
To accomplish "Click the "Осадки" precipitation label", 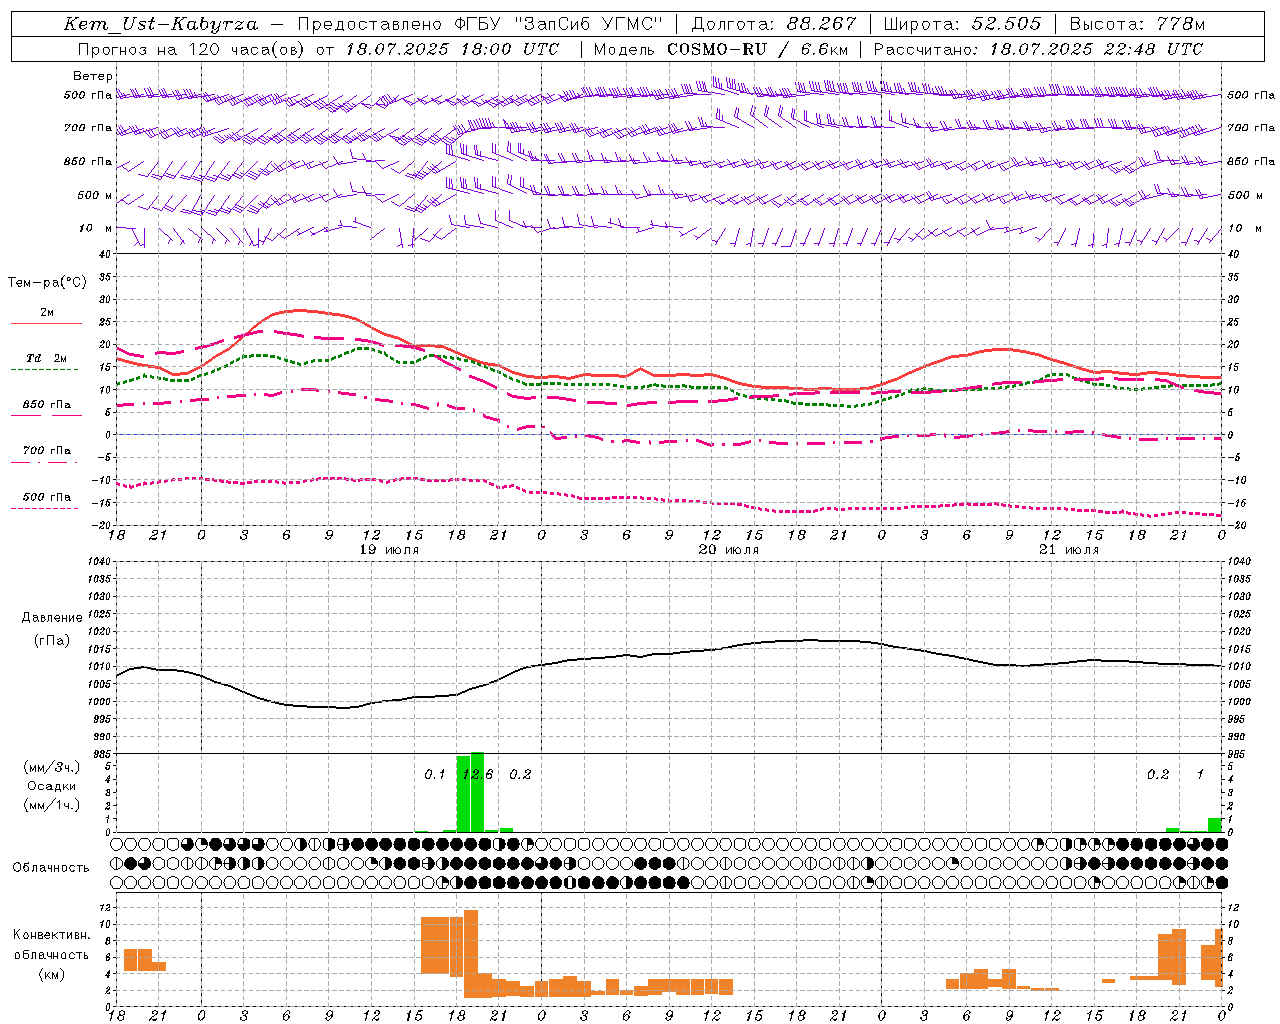I will 51,786.
